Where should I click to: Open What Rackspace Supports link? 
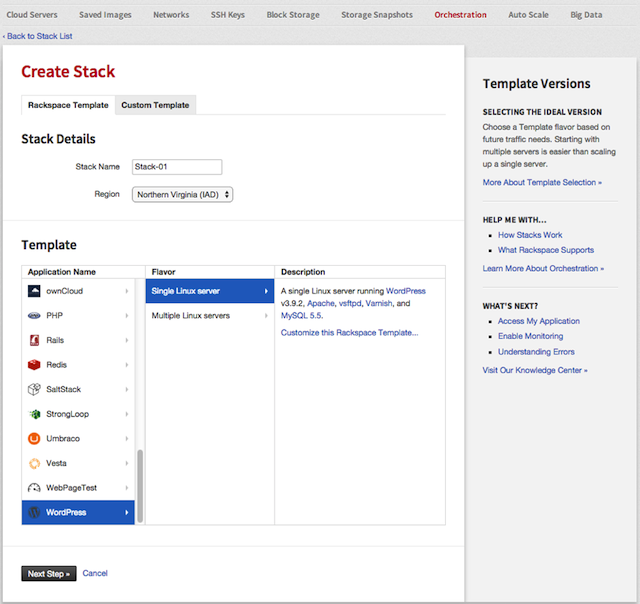(546, 250)
